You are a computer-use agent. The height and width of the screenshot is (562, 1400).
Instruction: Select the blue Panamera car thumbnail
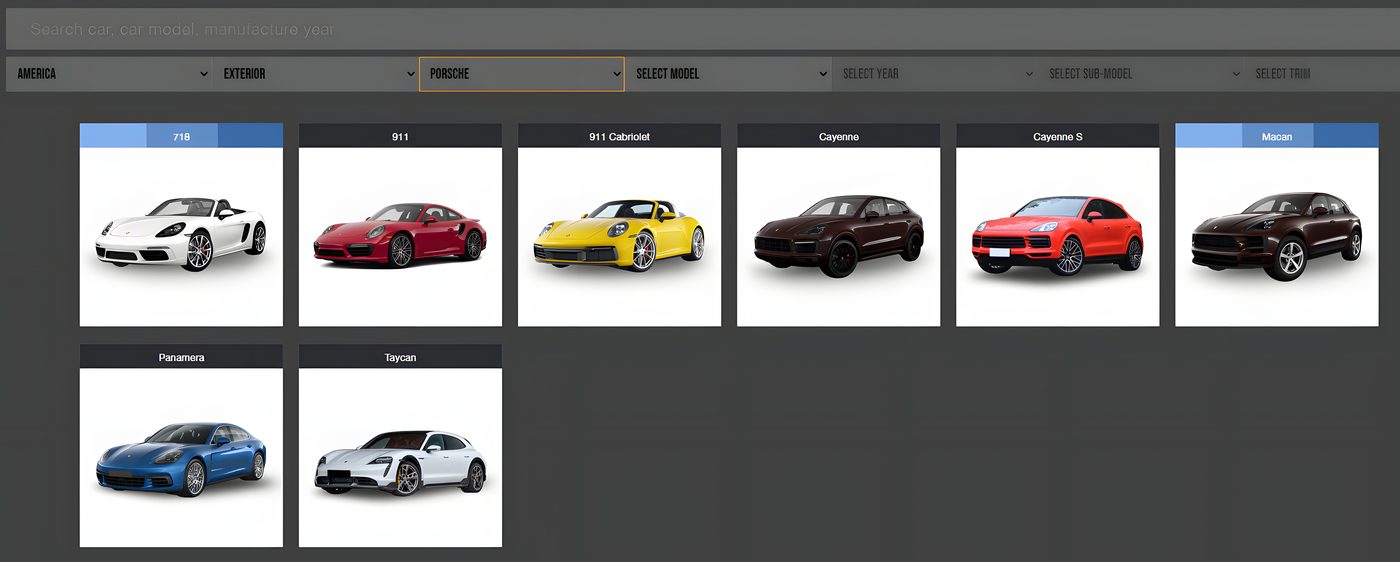coord(181,458)
